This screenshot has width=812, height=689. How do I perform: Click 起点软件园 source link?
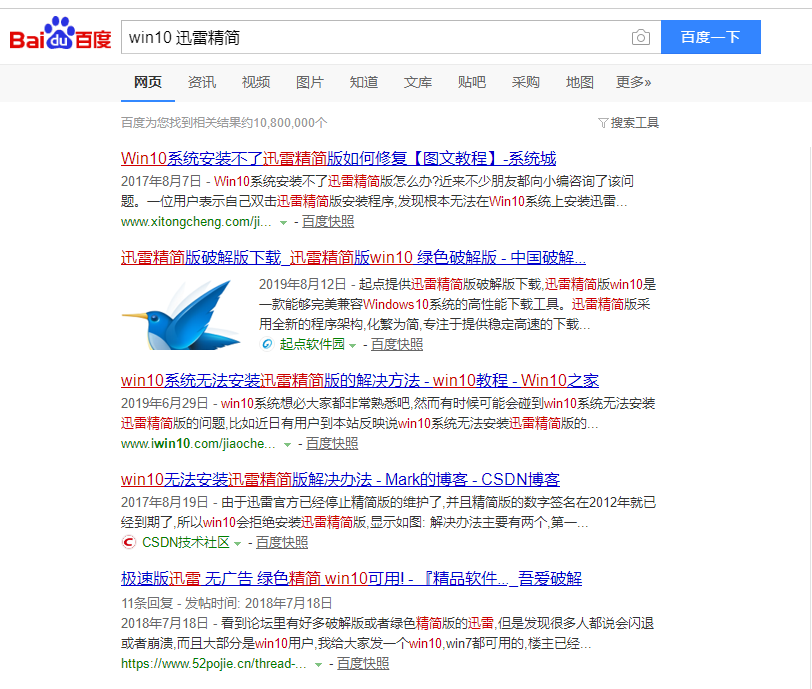(x=312, y=344)
